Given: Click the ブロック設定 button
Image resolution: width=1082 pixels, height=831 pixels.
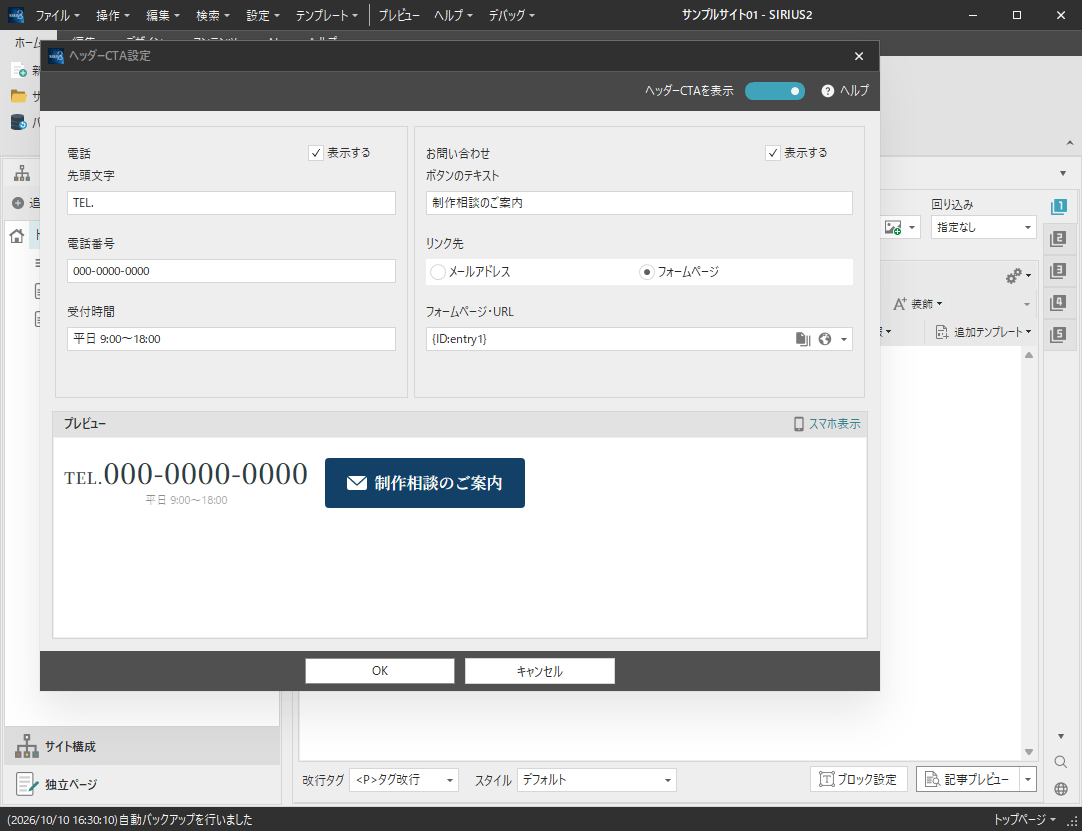Looking at the screenshot, I should pyautogui.click(x=858, y=779).
